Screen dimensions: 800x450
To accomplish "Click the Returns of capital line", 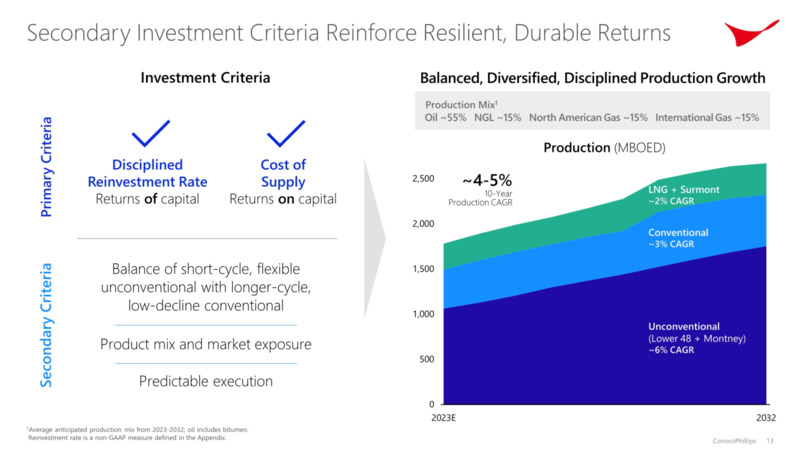I will tap(147, 199).
